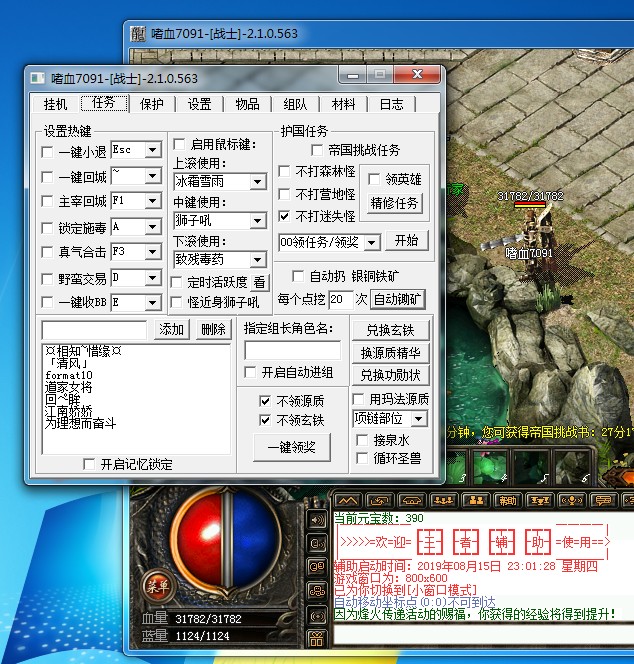The image size is (634, 664).
Task: Click the 自动锄矿 button
Action: coord(398,299)
